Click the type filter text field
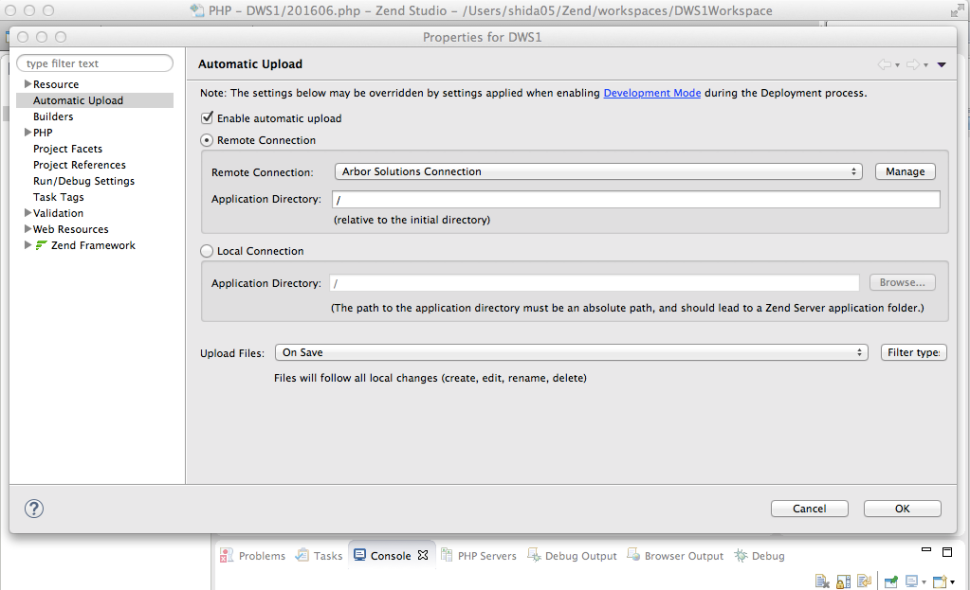Viewport: 970px width, 590px height. tap(95, 63)
